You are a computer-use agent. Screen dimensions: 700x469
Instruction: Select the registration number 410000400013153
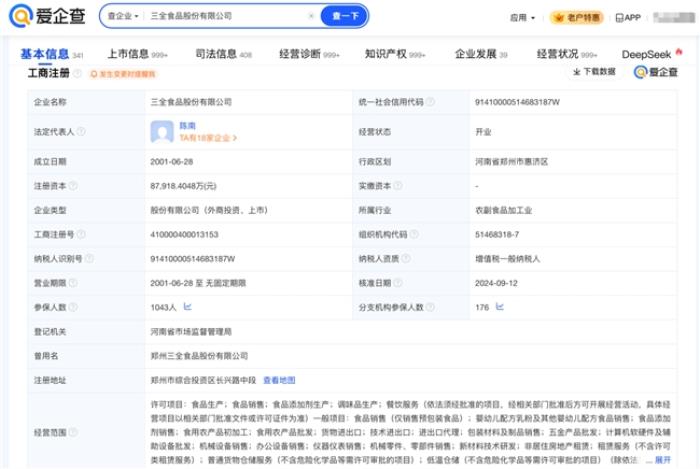pos(184,235)
